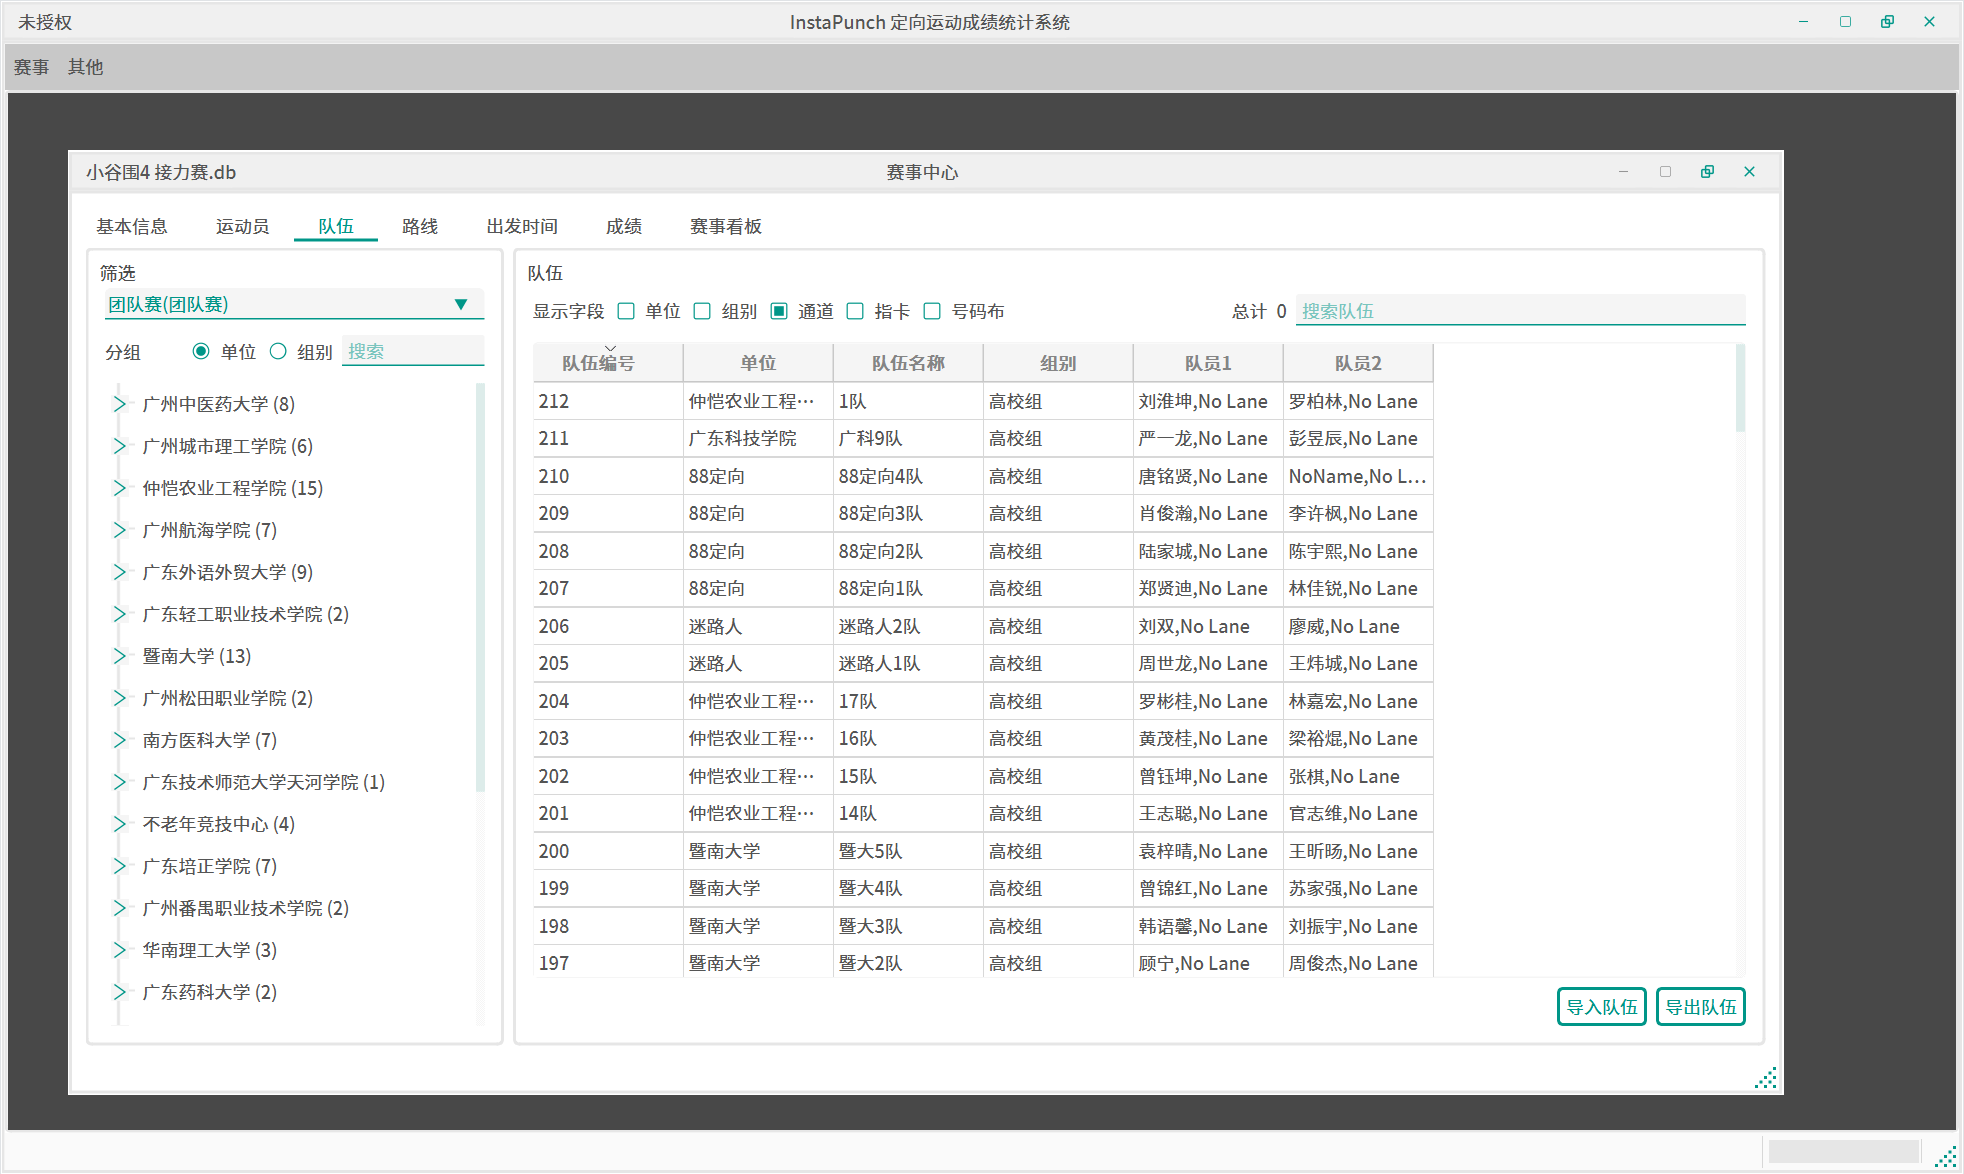Image resolution: width=1964 pixels, height=1174 pixels.
Task: Expand 广州中医药大学 tree chevron
Action: point(120,404)
